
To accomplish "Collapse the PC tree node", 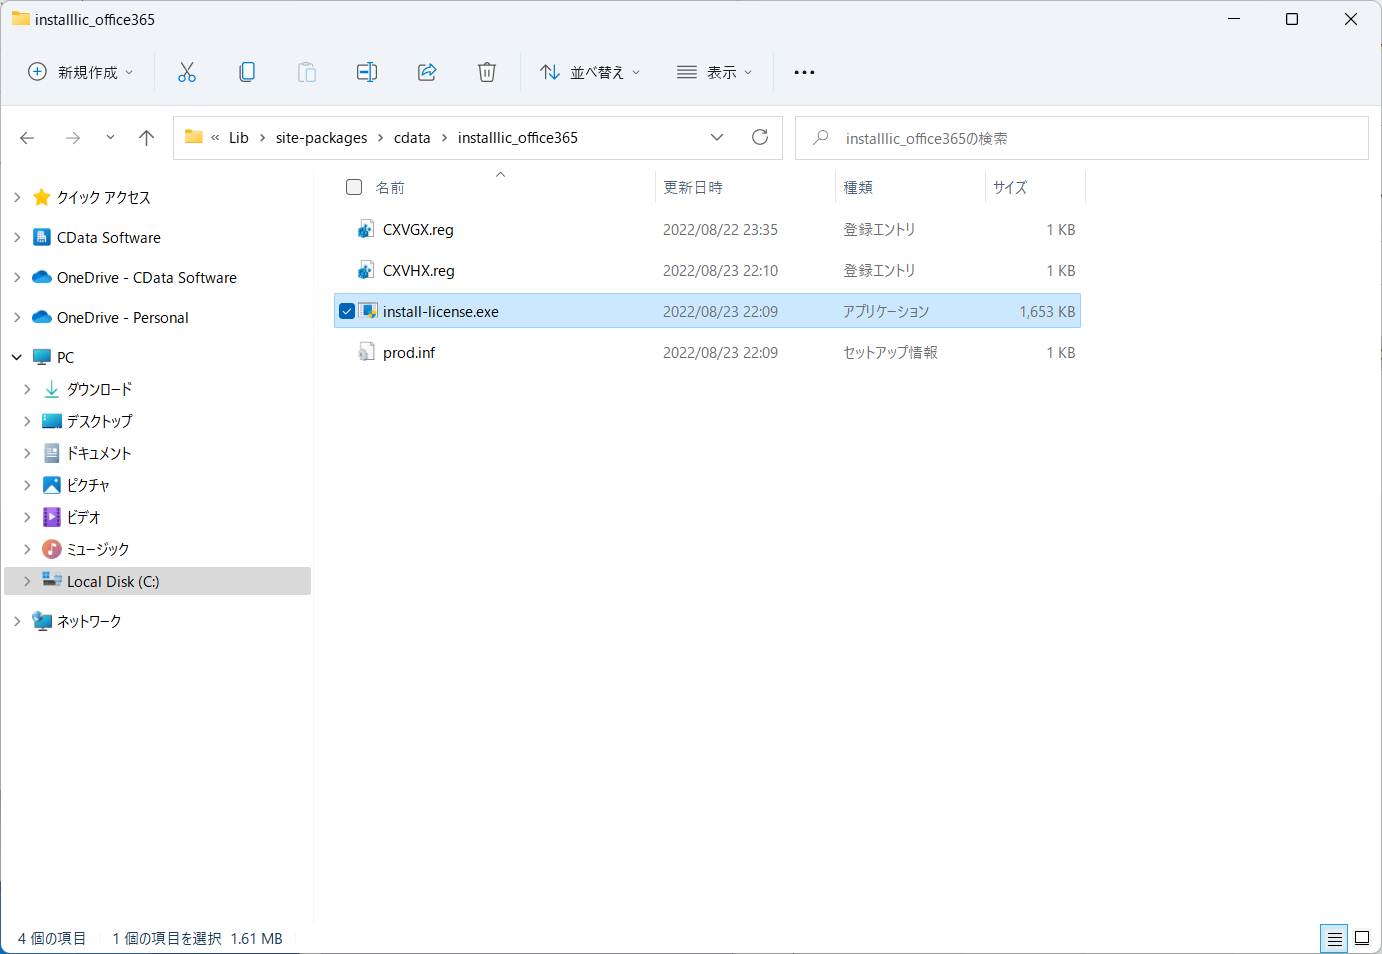I will (x=17, y=357).
